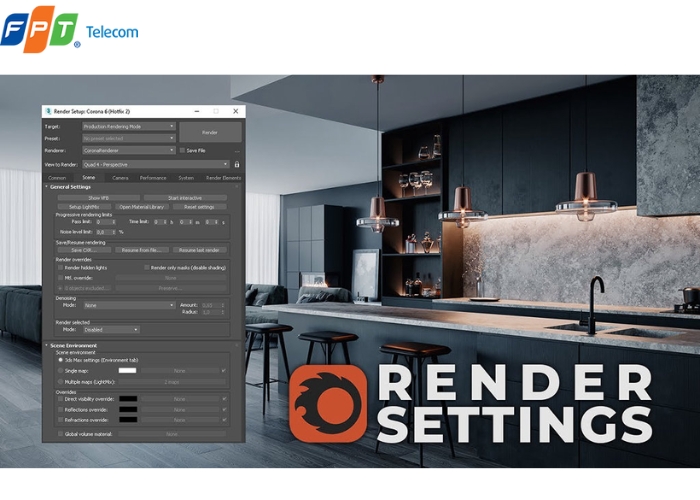
Task: Open the Performance tab
Action: 153,178
